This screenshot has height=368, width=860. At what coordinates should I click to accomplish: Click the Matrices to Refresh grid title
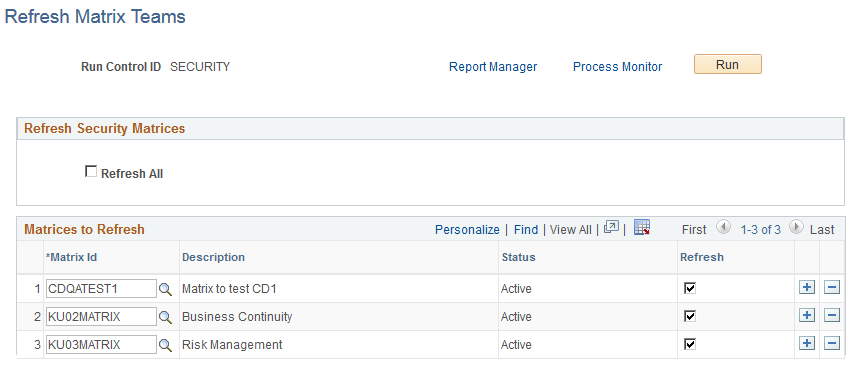click(x=84, y=229)
